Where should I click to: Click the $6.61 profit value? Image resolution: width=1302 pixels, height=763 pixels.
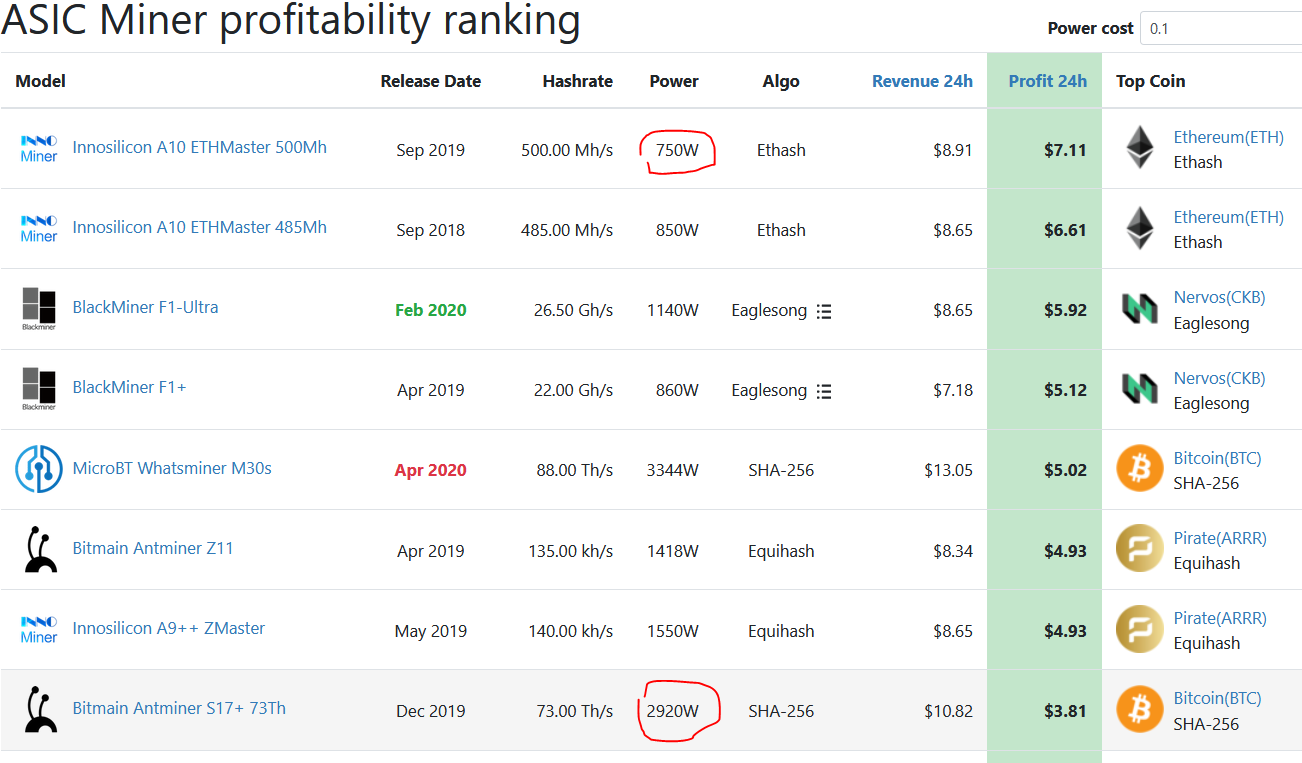coord(1066,230)
